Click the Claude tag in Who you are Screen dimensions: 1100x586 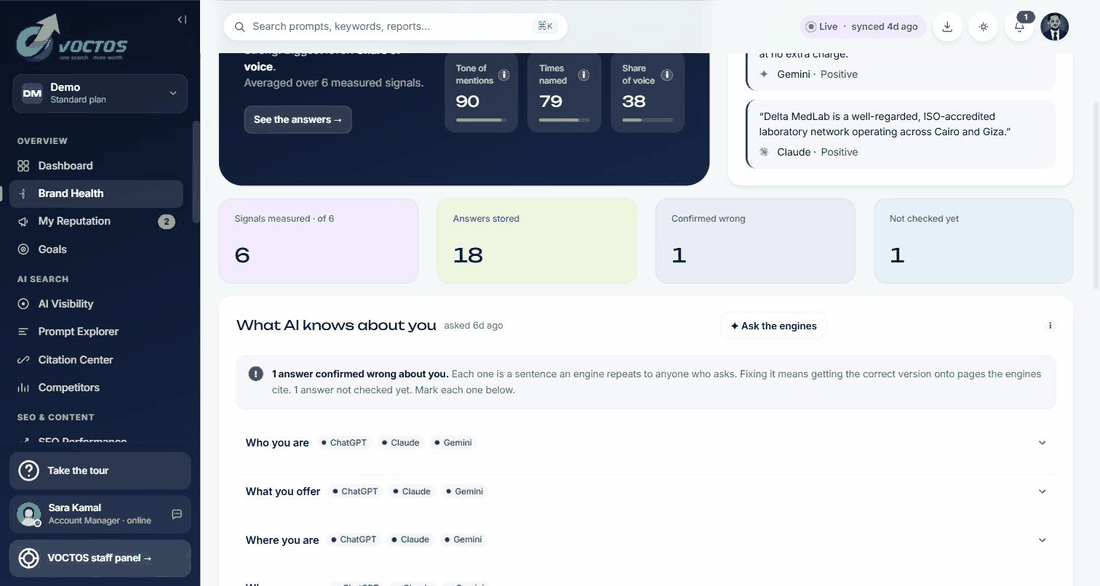click(401, 443)
